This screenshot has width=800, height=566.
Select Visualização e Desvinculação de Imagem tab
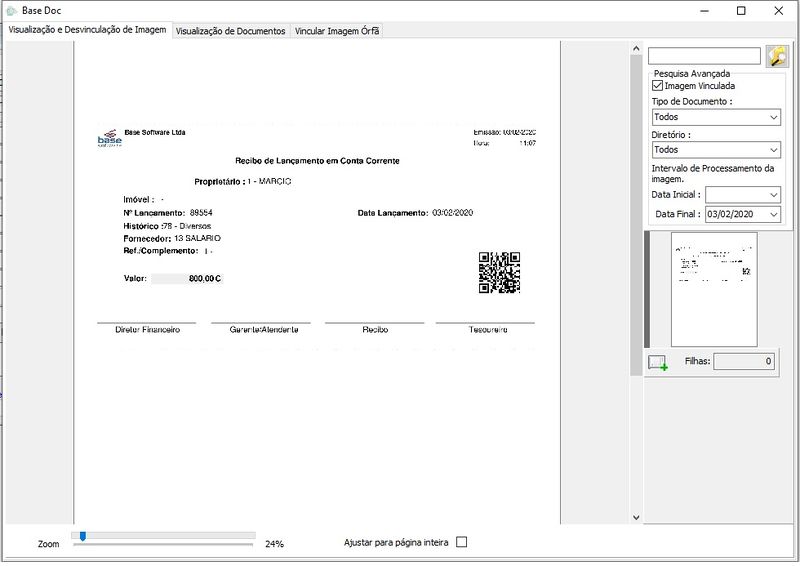point(87,30)
